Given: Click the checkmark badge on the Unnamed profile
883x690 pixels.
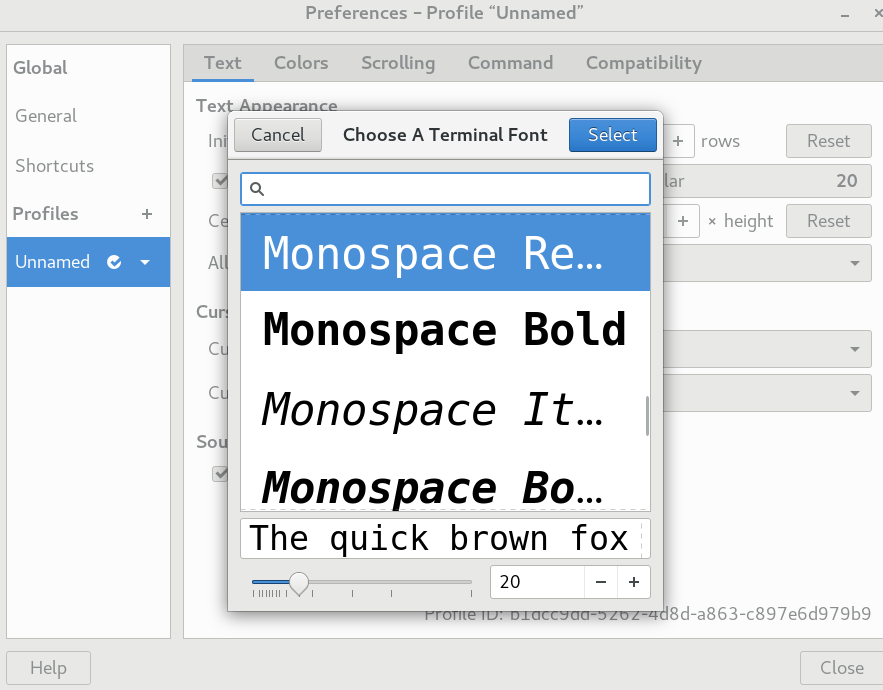Looking at the screenshot, I should coord(113,261).
